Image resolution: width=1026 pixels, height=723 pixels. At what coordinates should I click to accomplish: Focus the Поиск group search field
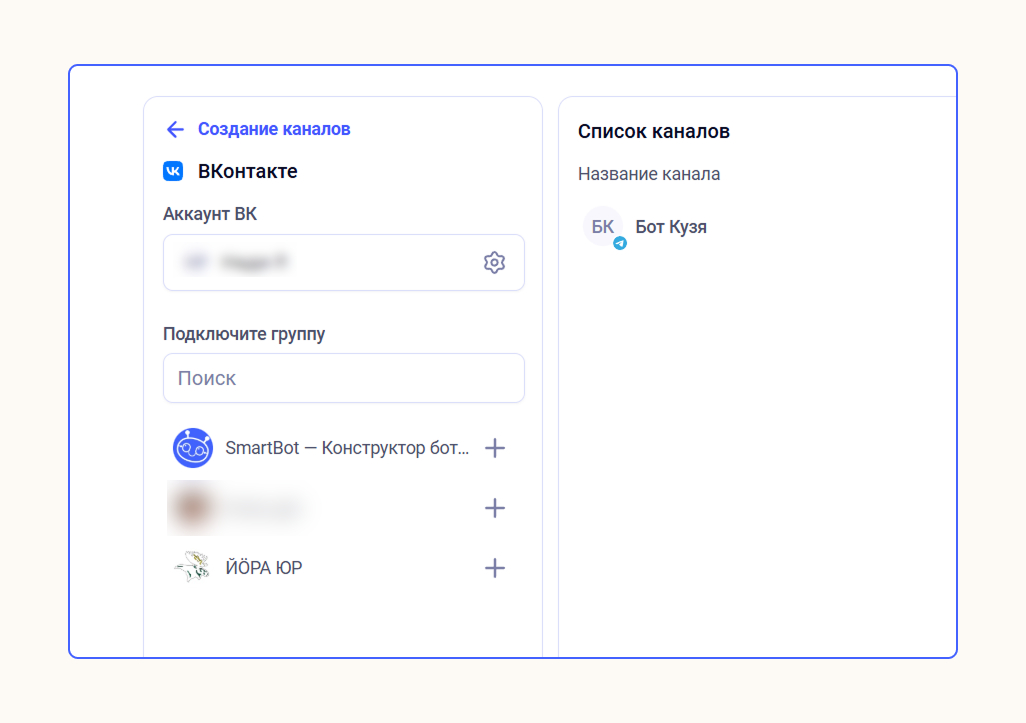tap(344, 378)
